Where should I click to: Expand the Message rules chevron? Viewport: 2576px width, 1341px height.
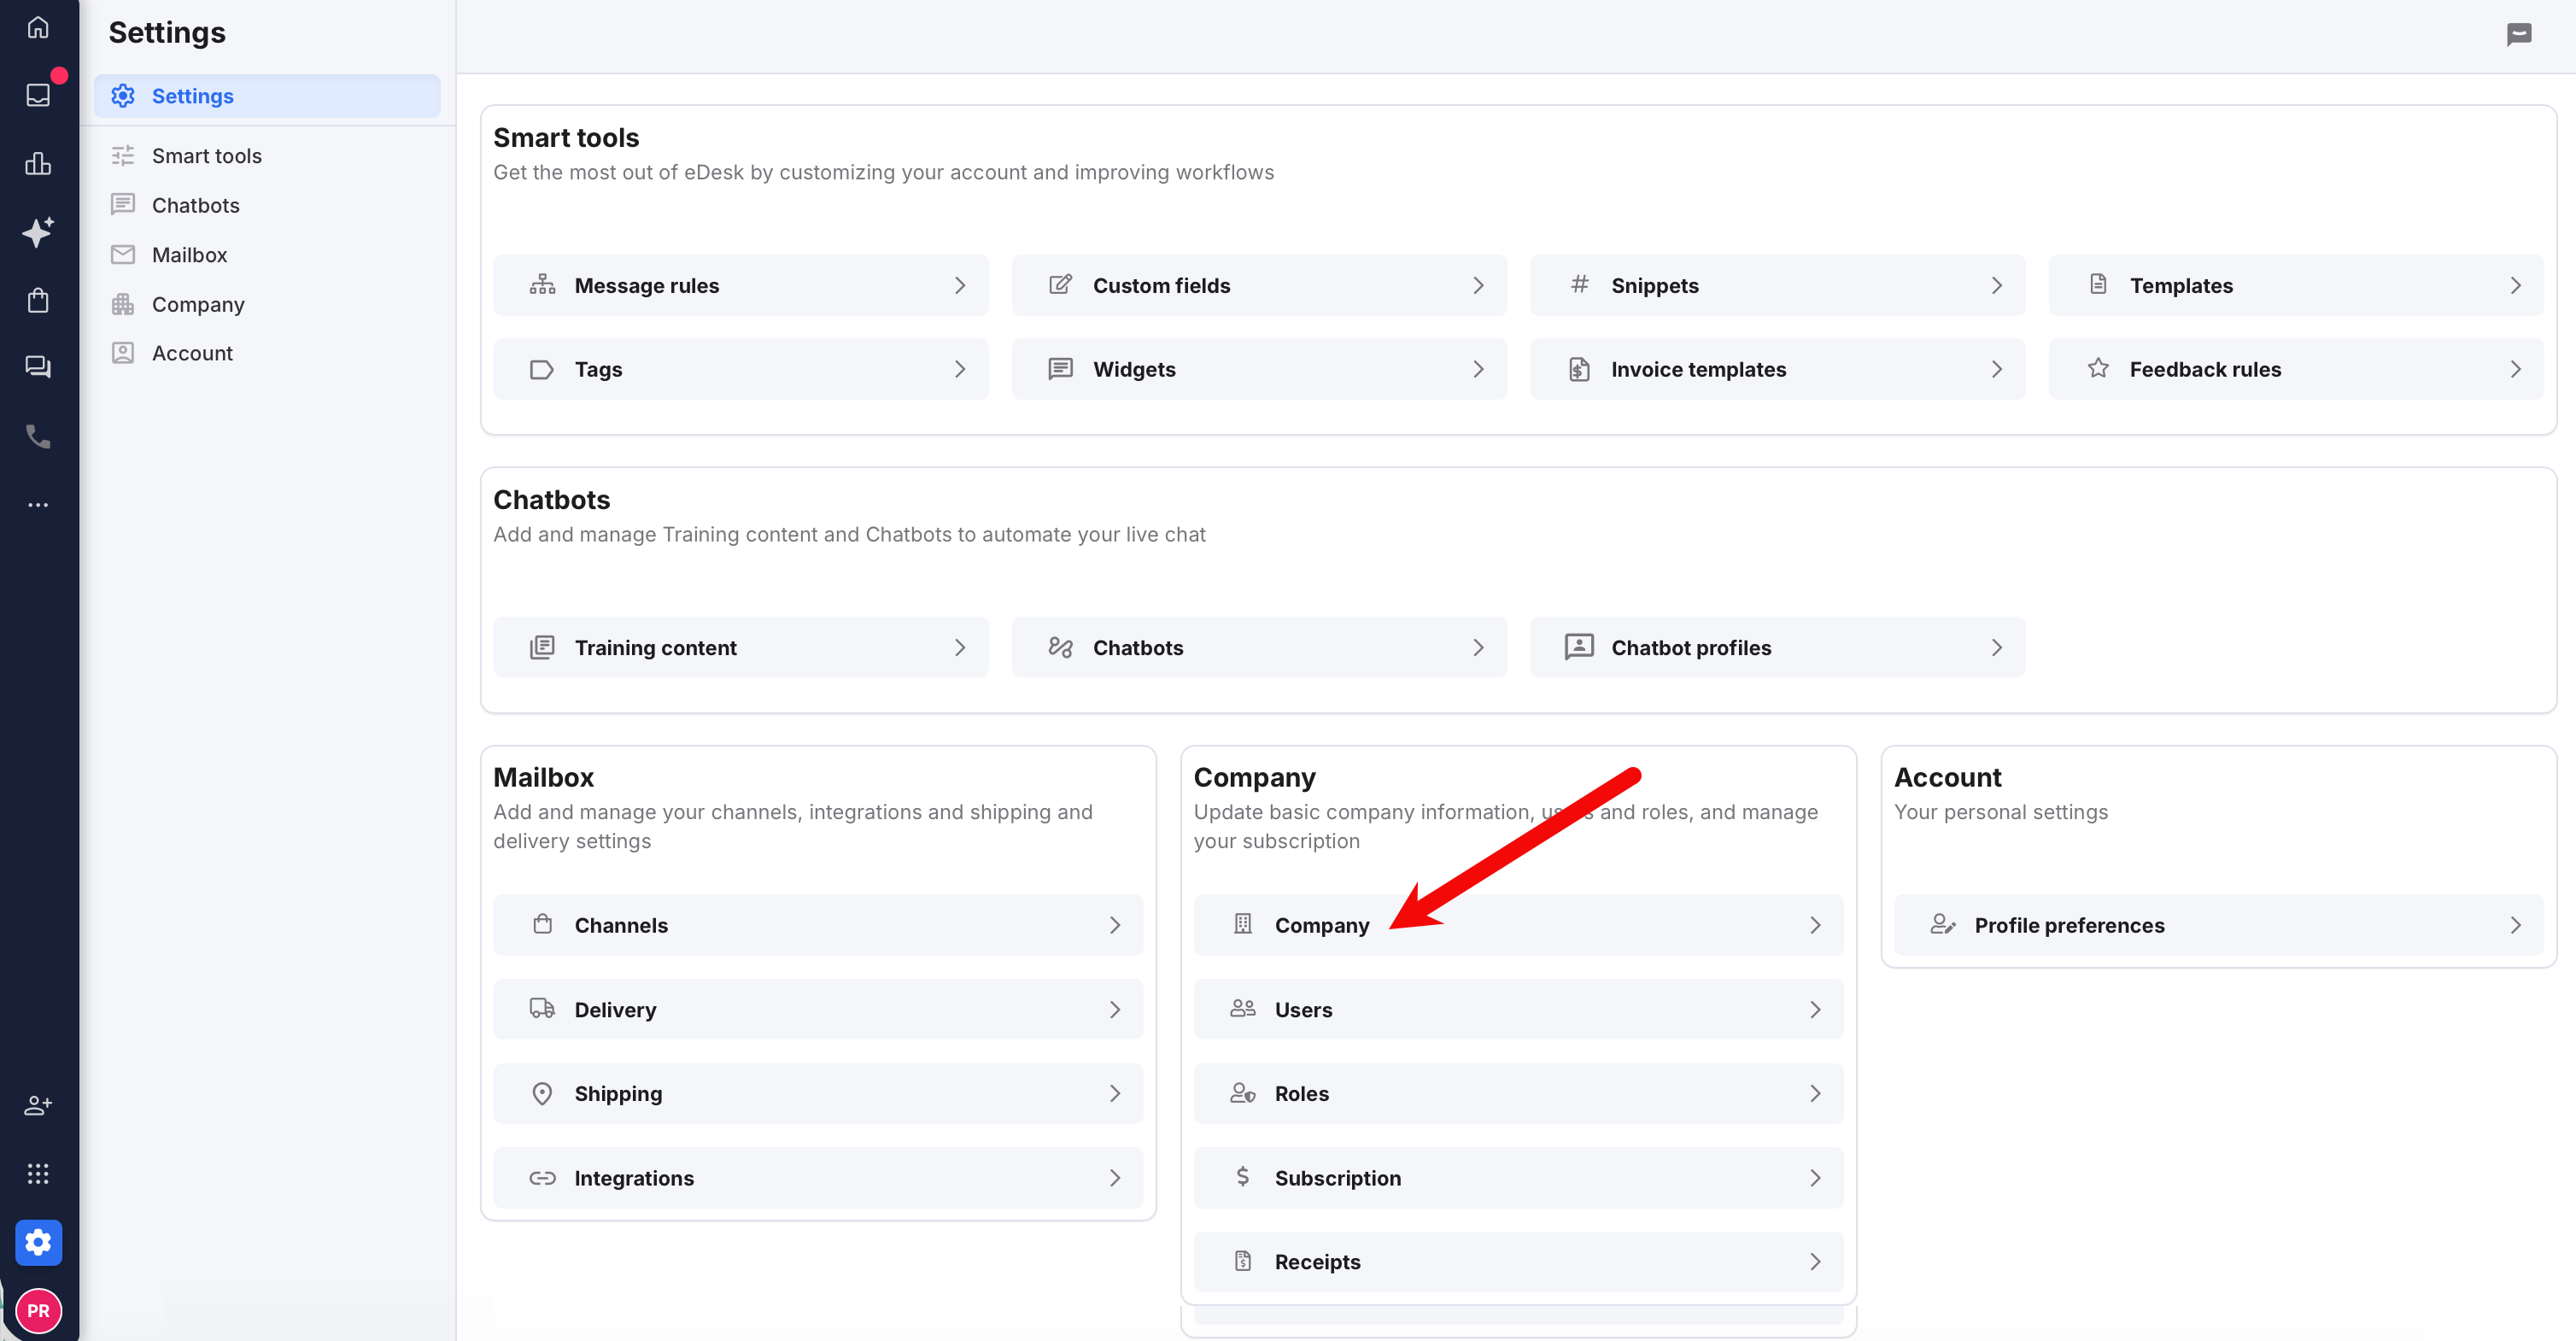point(960,286)
